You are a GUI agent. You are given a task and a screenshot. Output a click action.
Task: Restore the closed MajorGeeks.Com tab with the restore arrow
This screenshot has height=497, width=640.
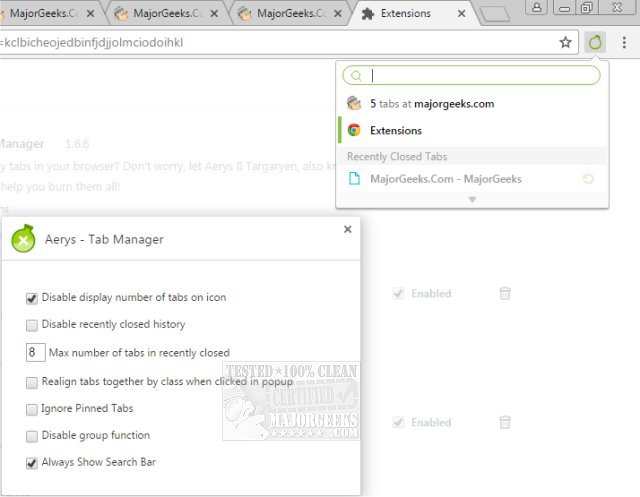click(x=588, y=179)
